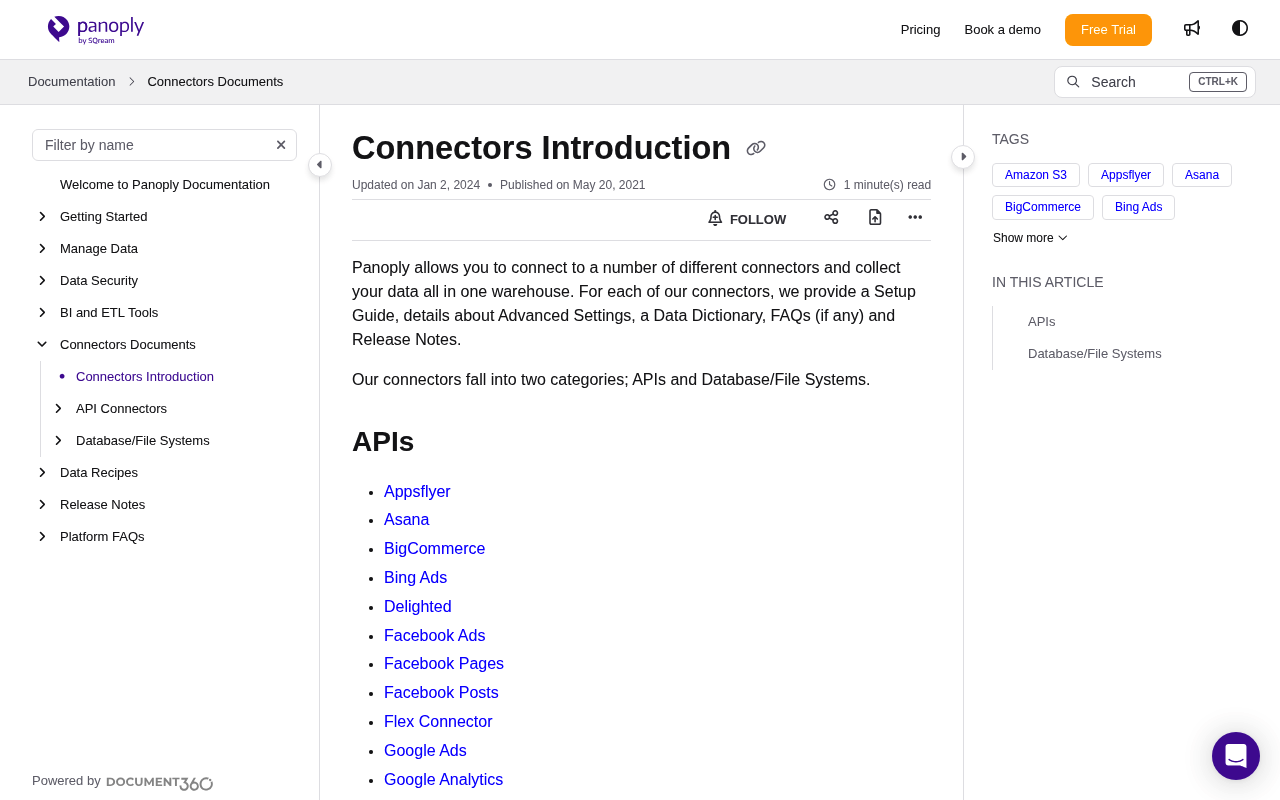Follow this article with bell icon
Image resolution: width=1280 pixels, height=800 pixels.
[747, 219]
